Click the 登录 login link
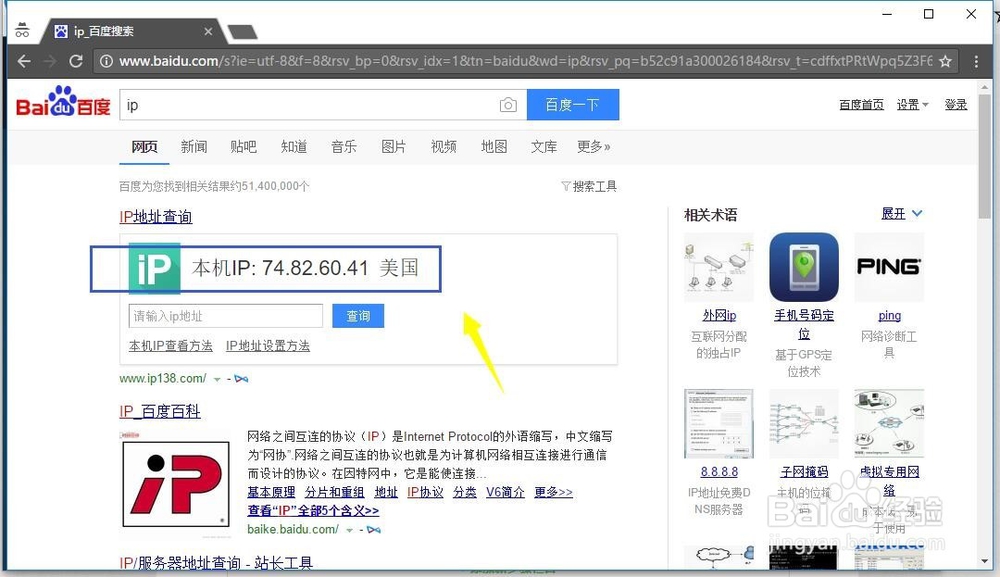The height and width of the screenshot is (577, 1000). [x=956, y=105]
